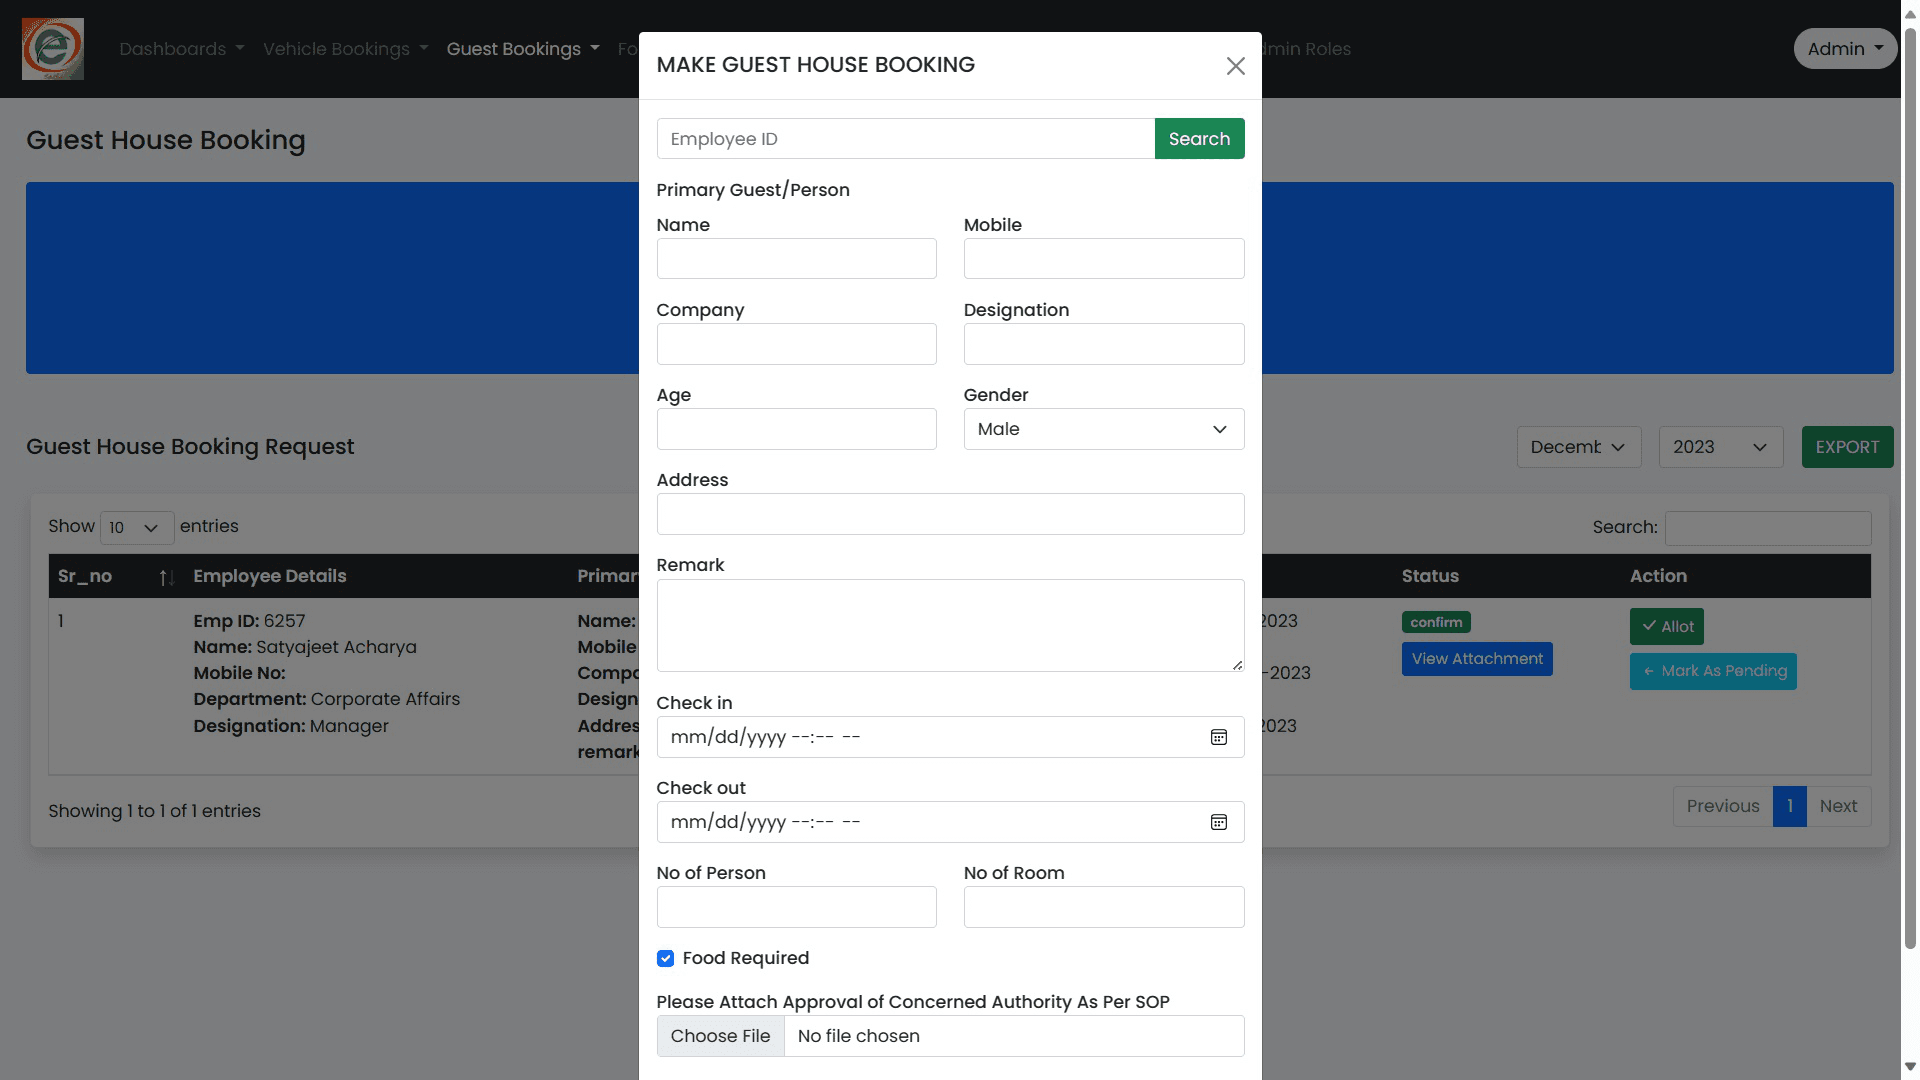Open the Show entries count dropdown
Viewport: 1920px width, 1080px height.
click(x=136, y=527)
